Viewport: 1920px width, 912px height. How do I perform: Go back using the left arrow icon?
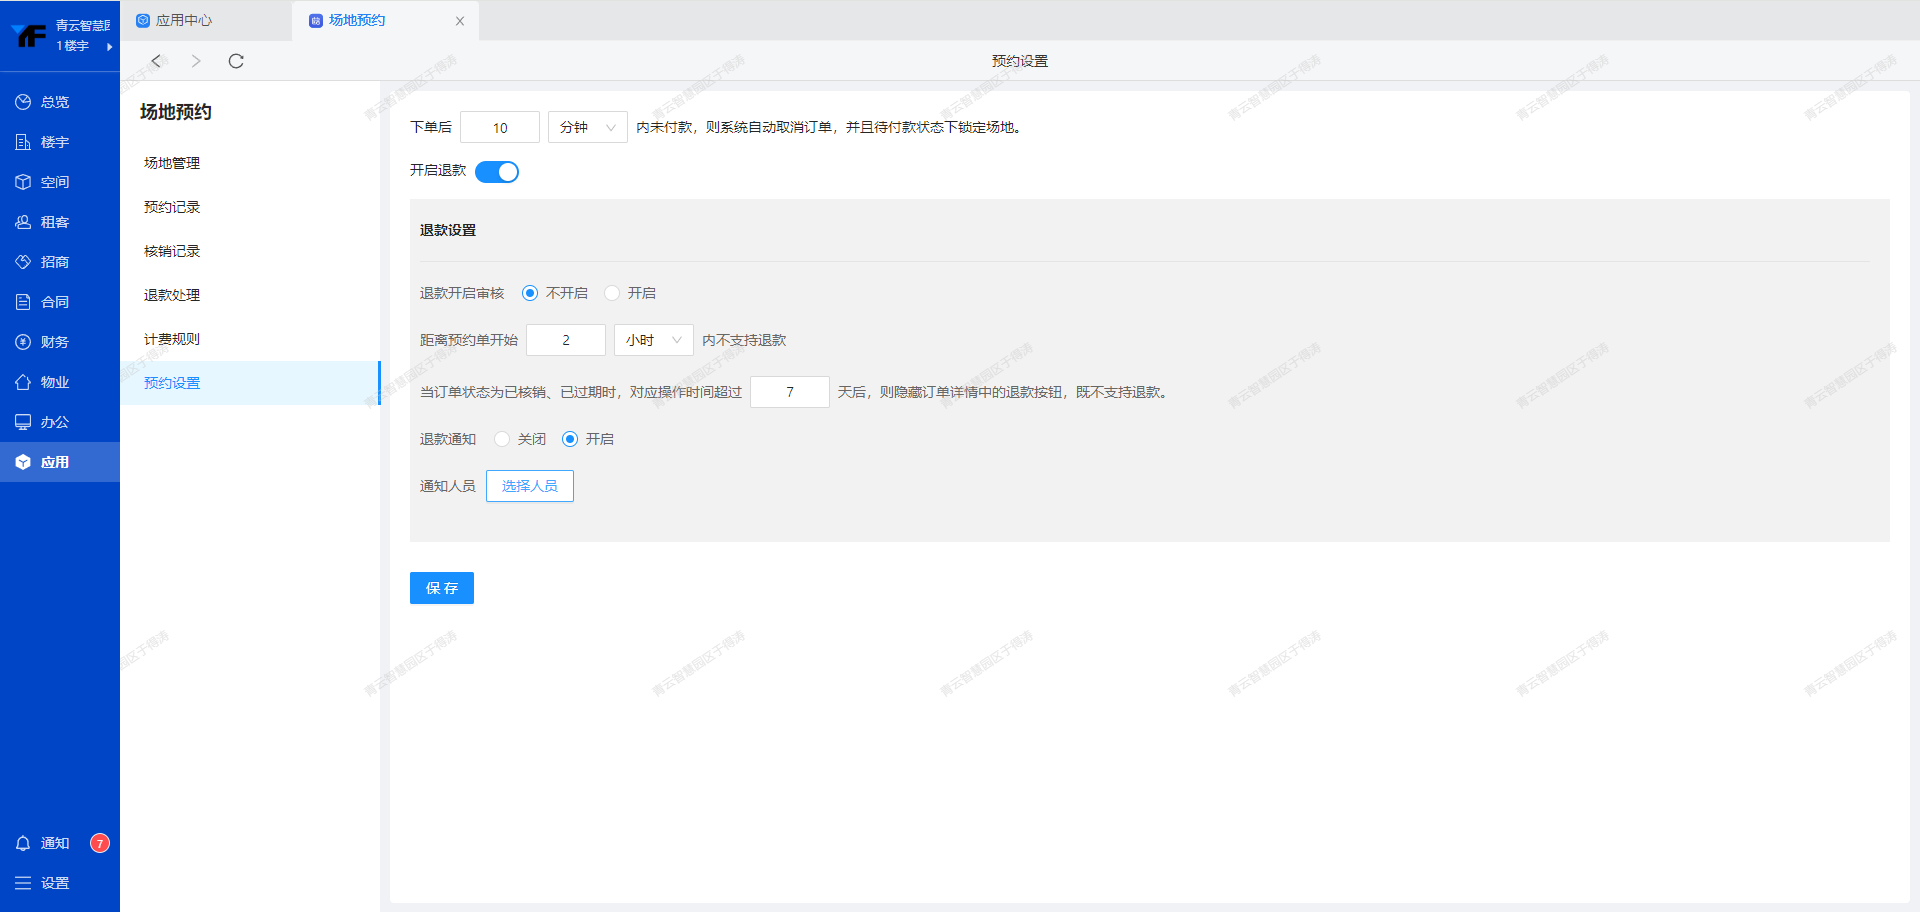click(156, 61)
